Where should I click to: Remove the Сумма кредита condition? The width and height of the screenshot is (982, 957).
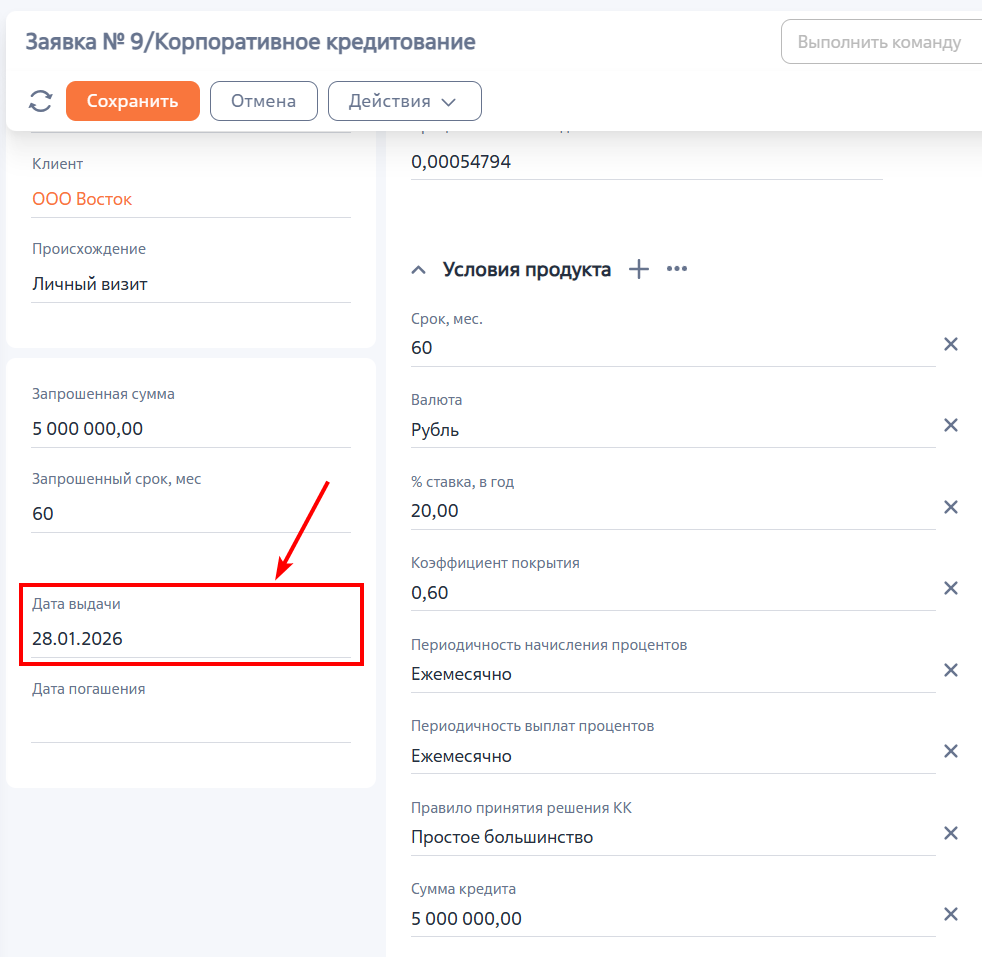pos(951,914)
